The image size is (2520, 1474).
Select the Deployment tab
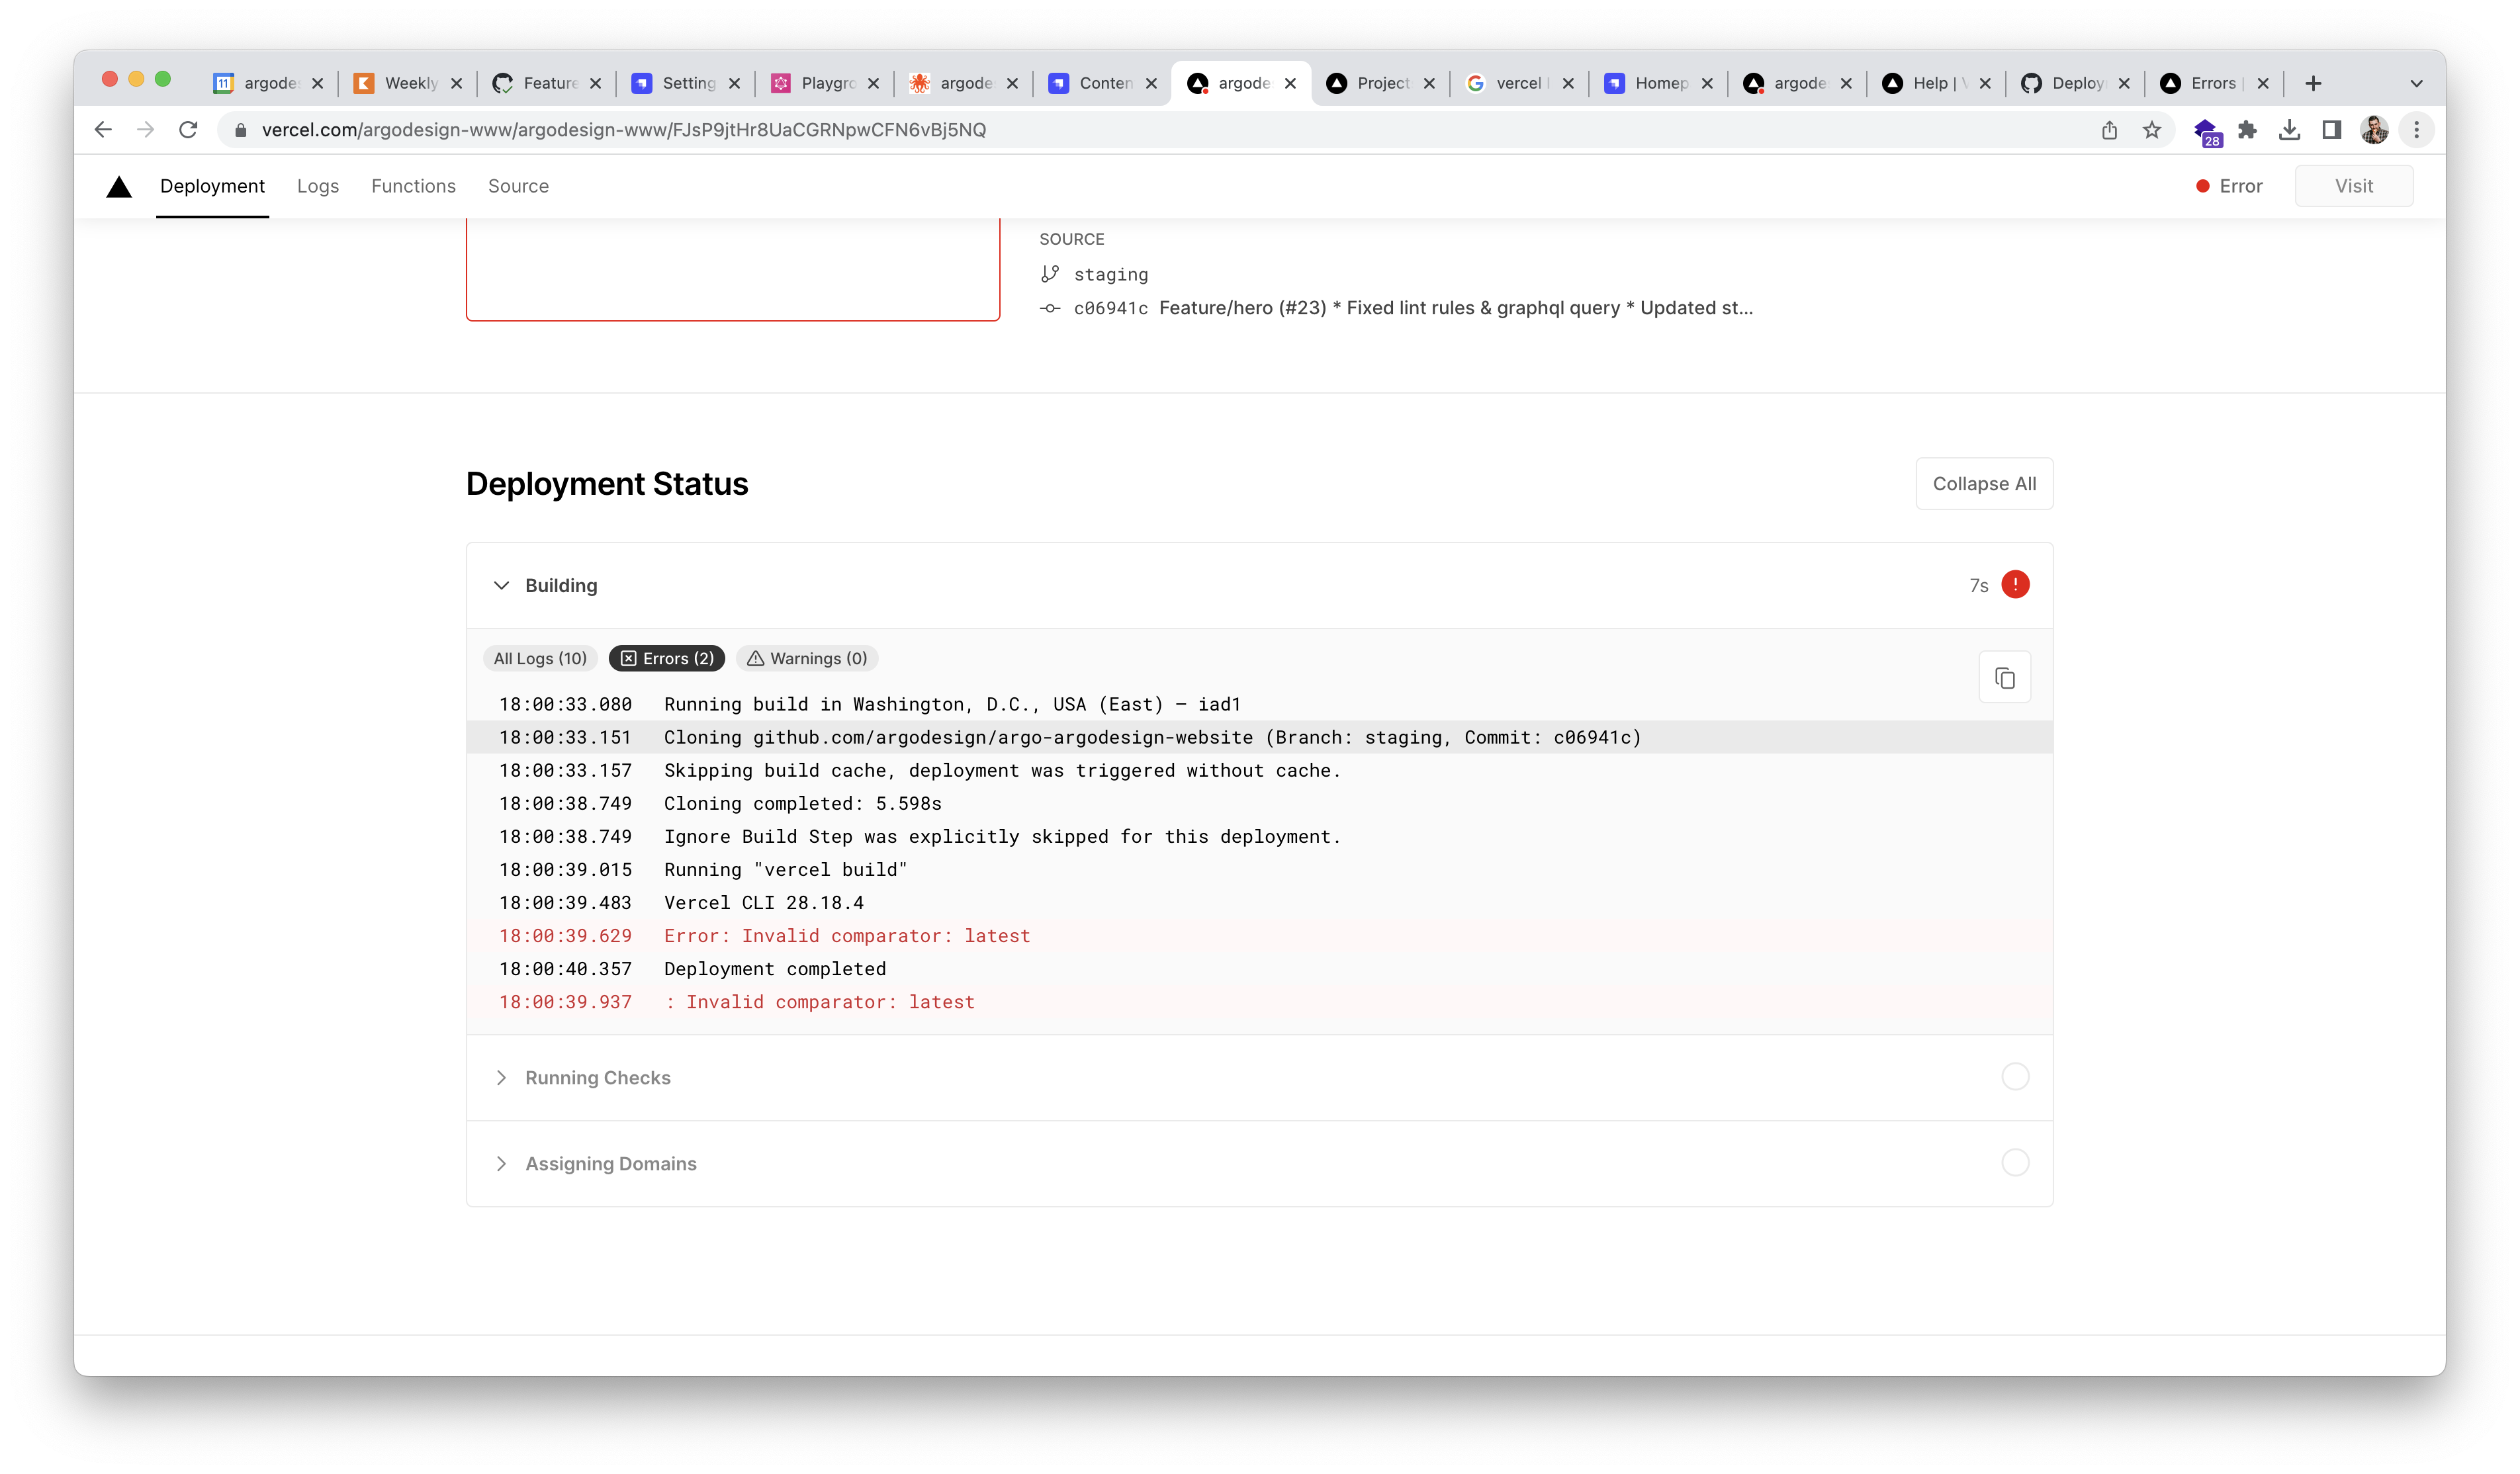[212, 186]
